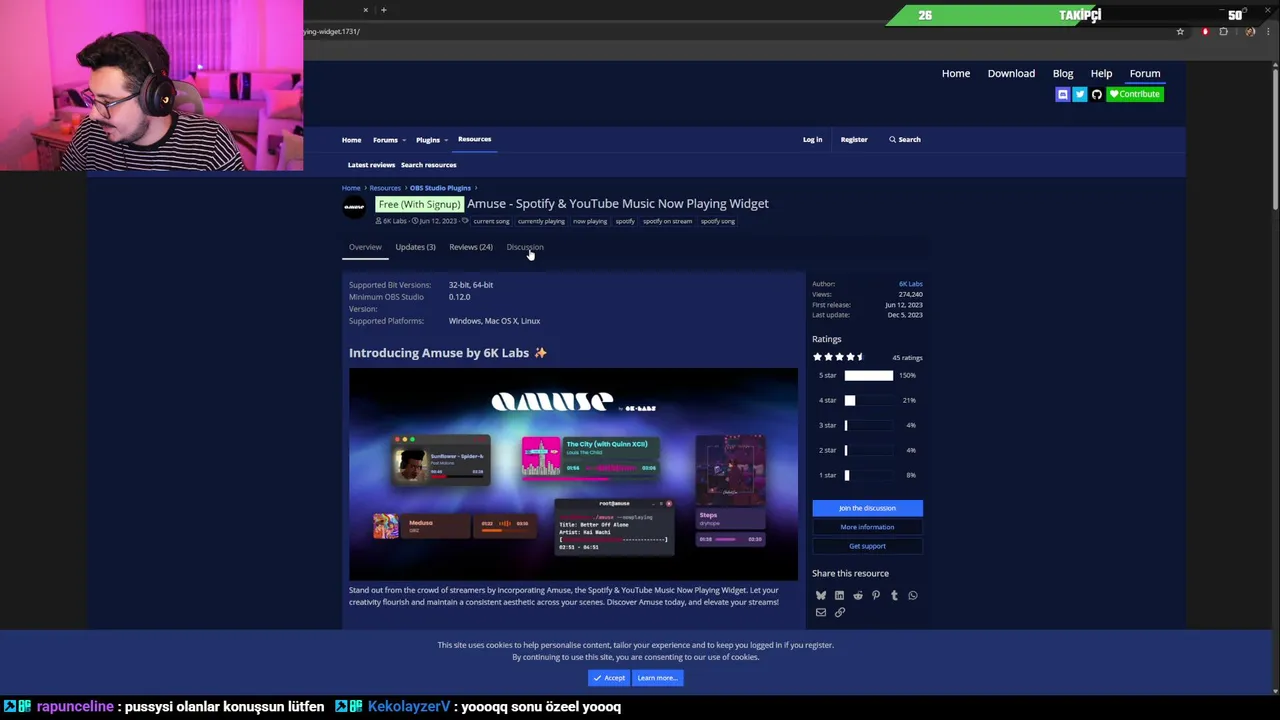
Task: Click the Resources breadcrumb link
Action: [x=385, y=188]
